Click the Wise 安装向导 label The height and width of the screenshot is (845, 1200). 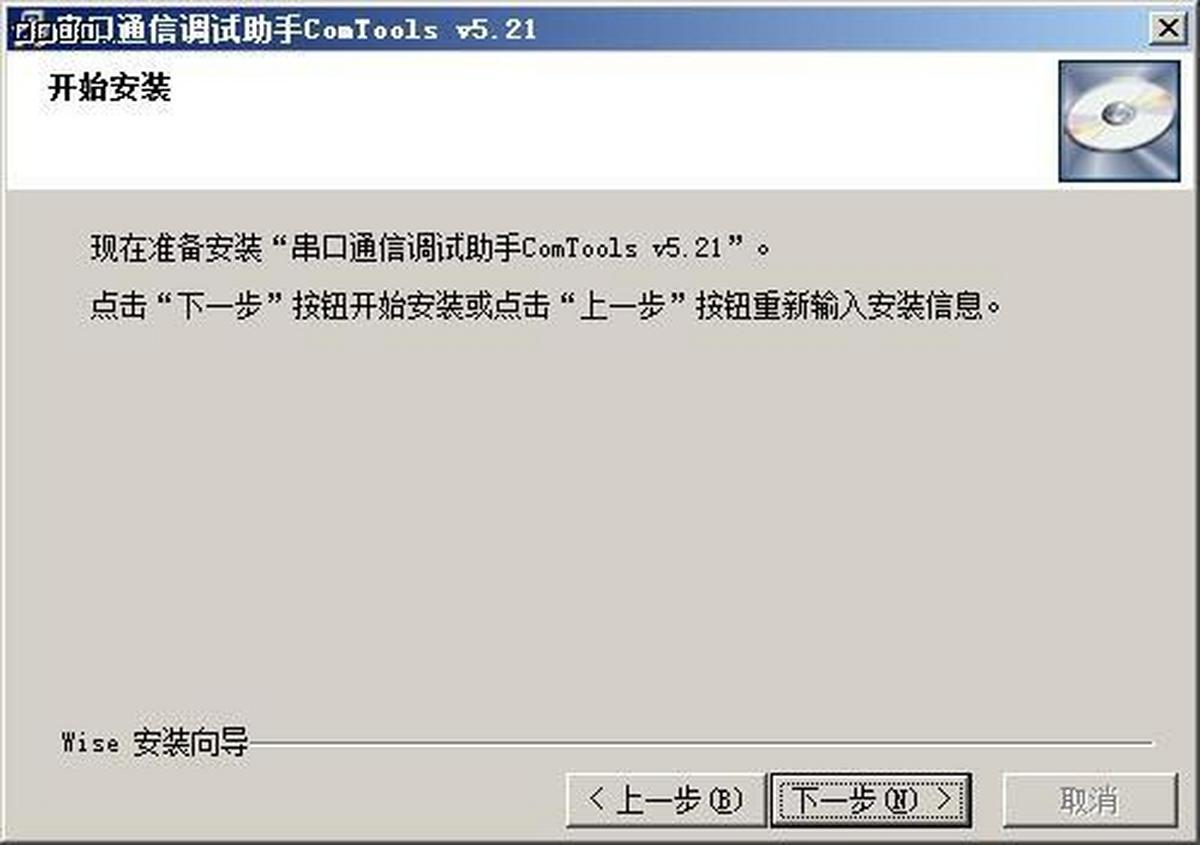[155, 743]
